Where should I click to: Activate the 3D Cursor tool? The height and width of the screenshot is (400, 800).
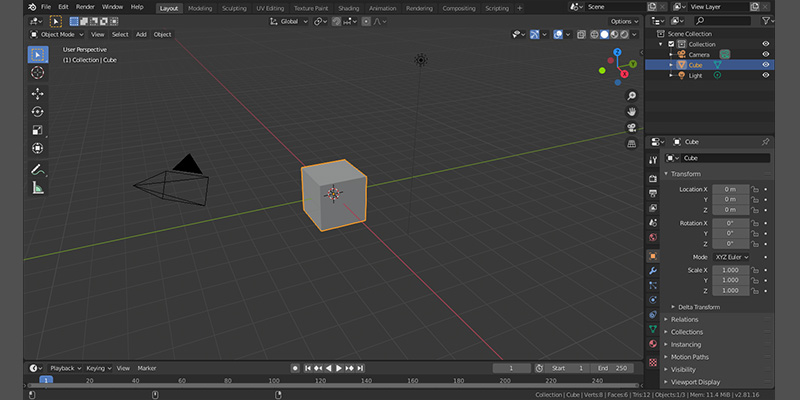(x=38, y=72)
